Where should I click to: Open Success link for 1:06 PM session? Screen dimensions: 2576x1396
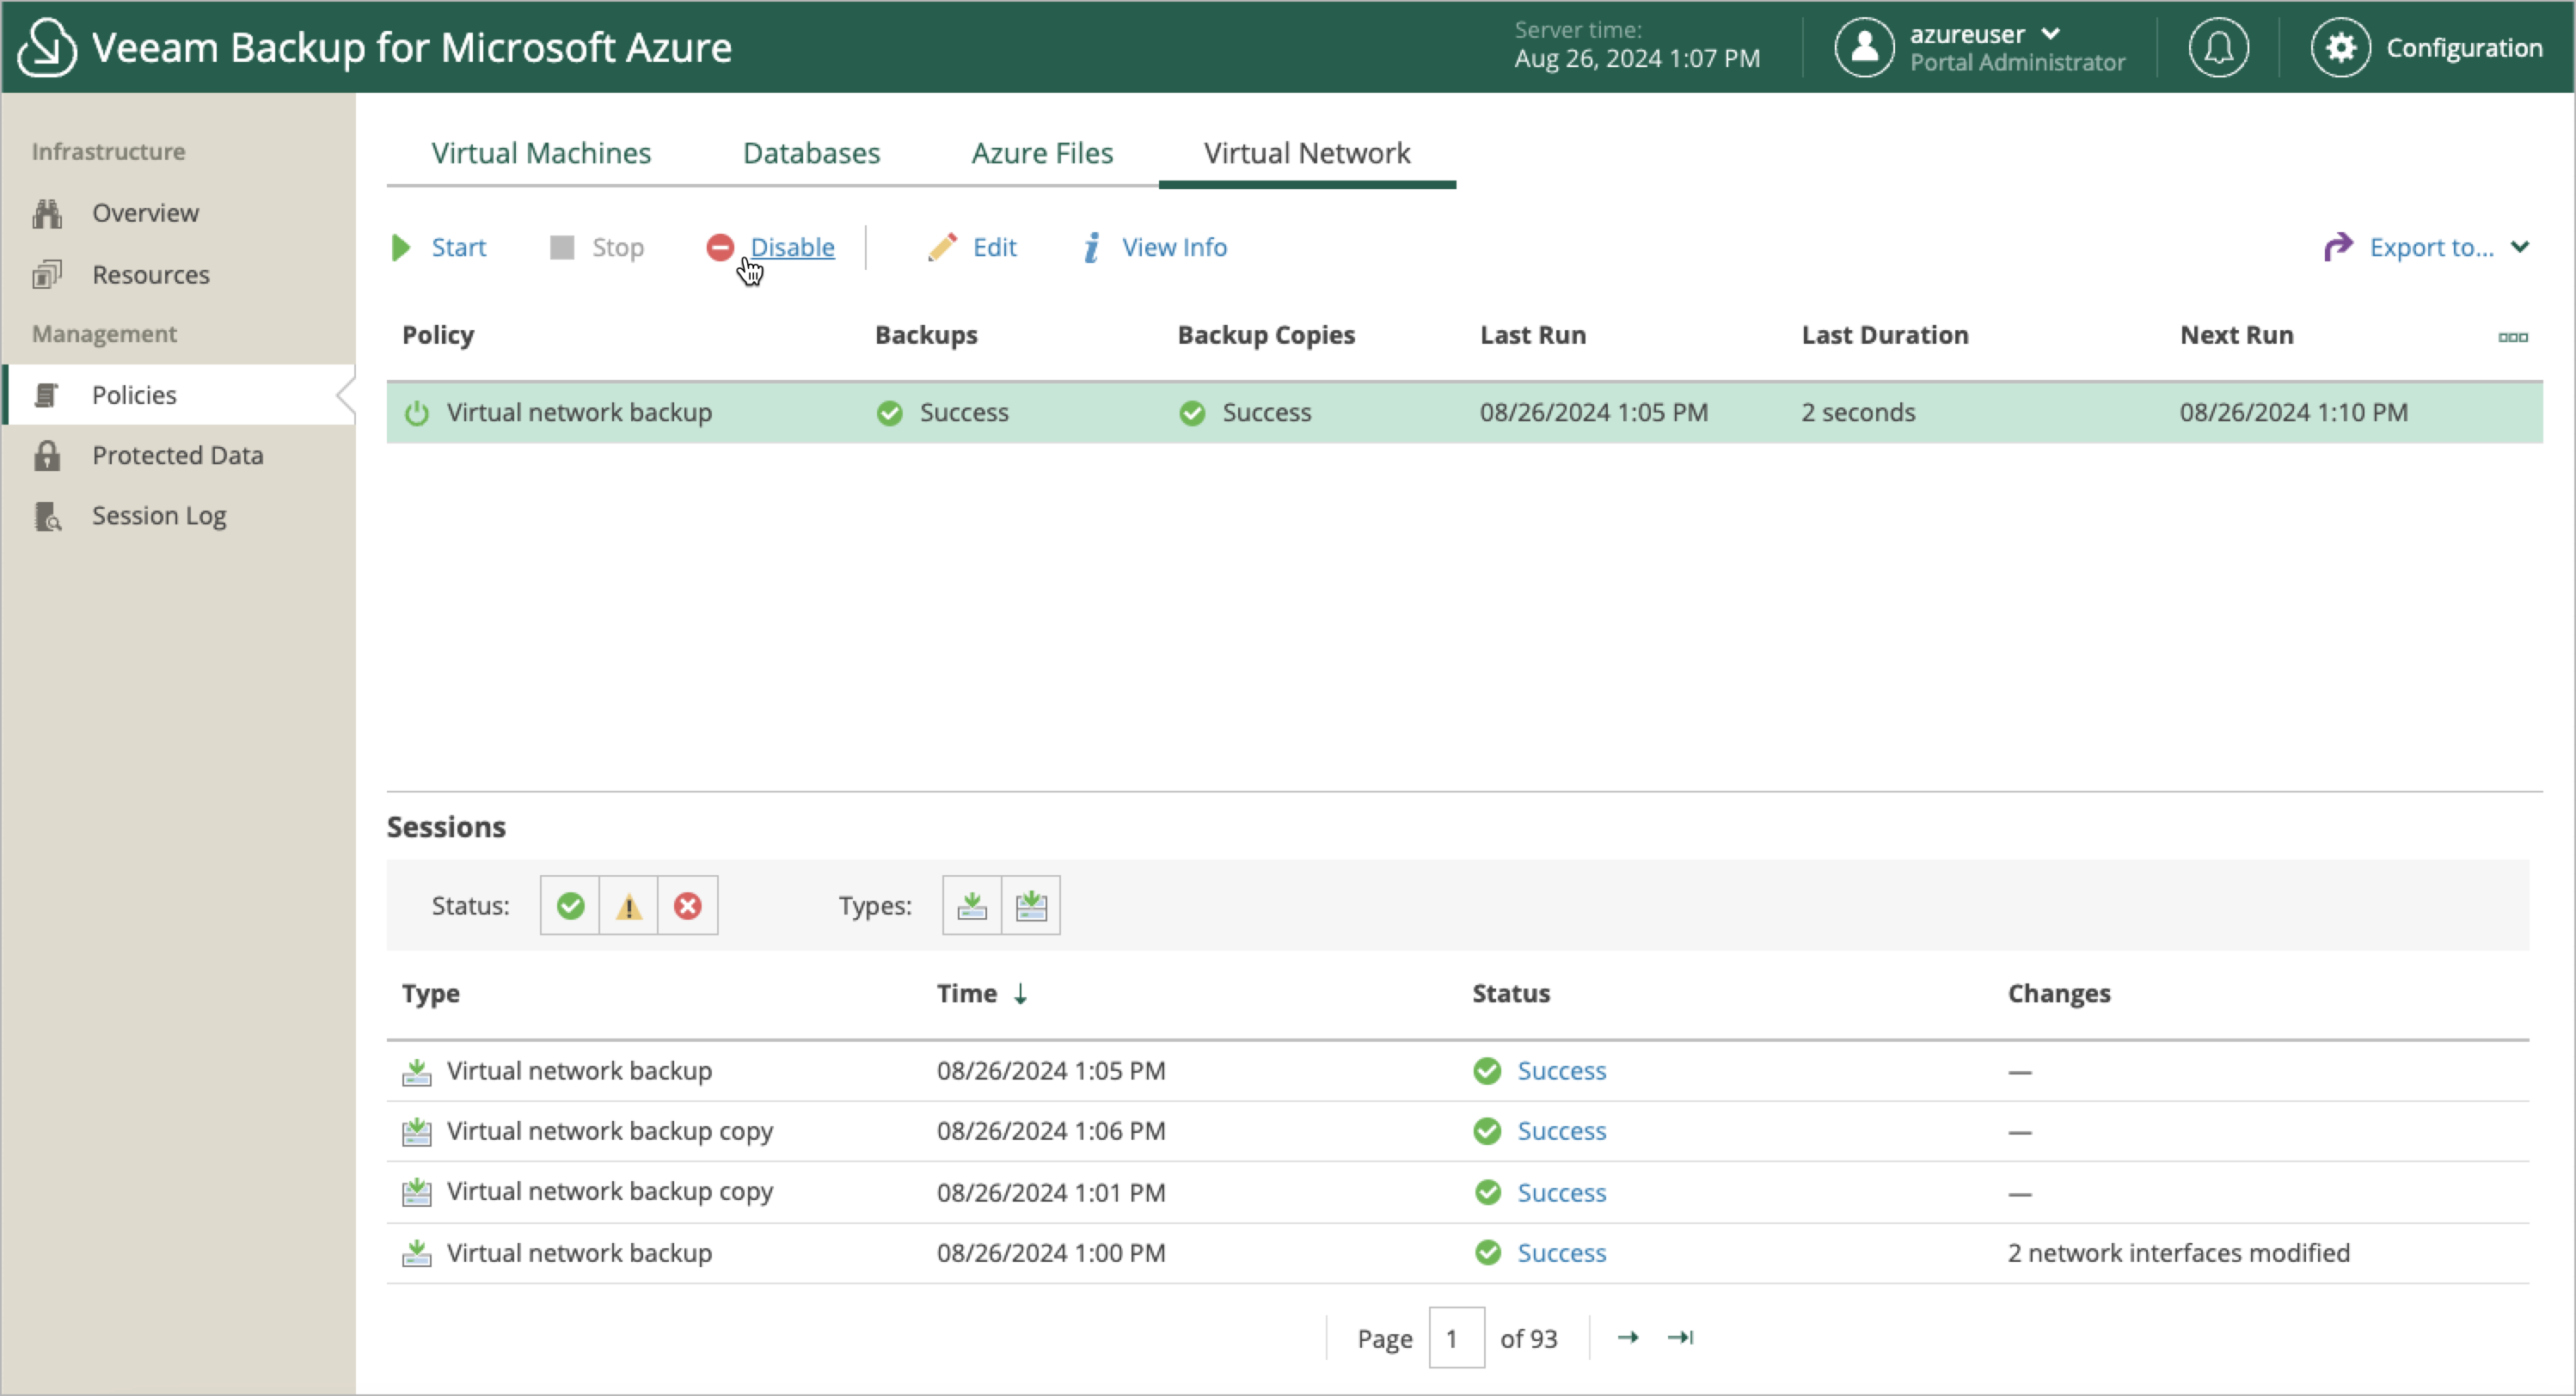(1561, 1131)
